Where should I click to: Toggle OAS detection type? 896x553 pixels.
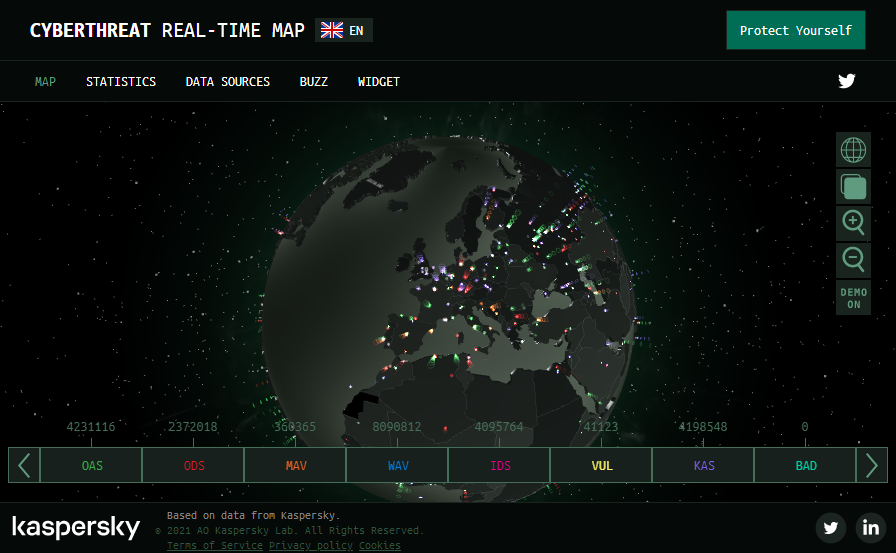click(91, 466)
